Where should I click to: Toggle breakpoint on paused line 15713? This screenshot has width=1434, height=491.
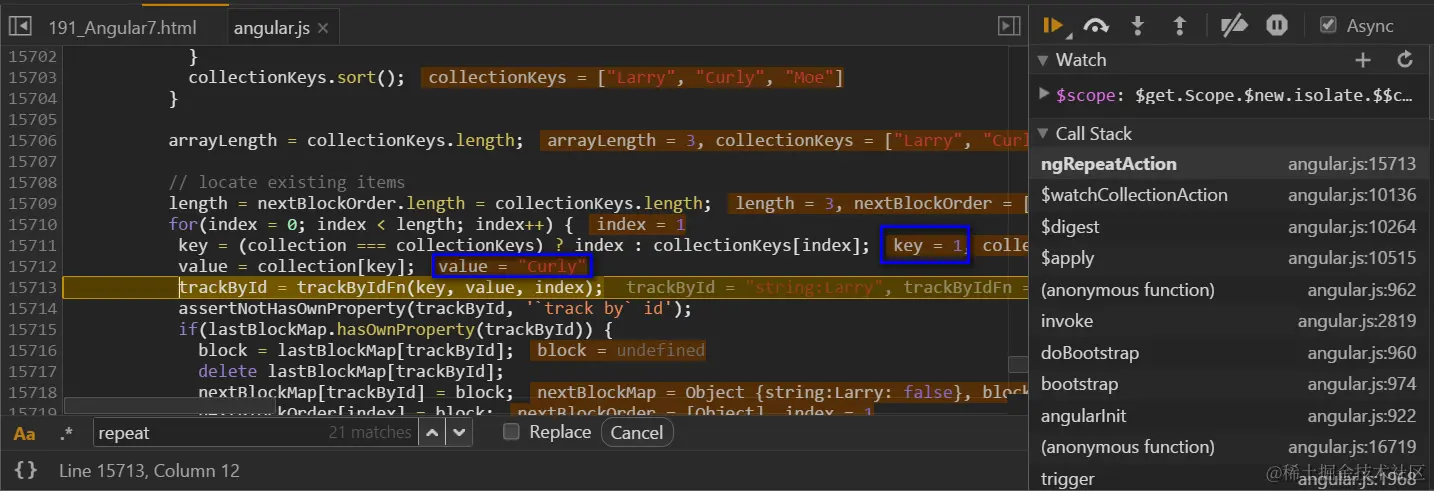pos(31,287)
